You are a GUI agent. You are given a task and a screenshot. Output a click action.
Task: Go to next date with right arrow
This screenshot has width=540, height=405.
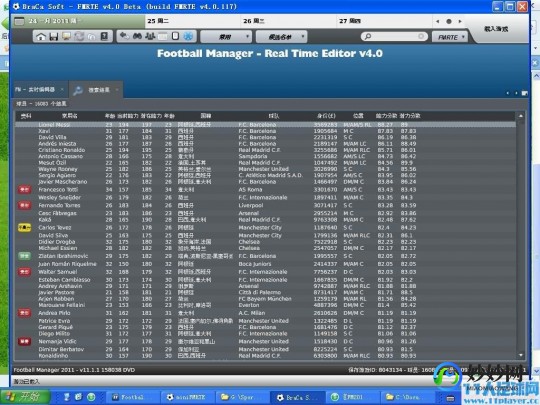(x=460, y=21)
